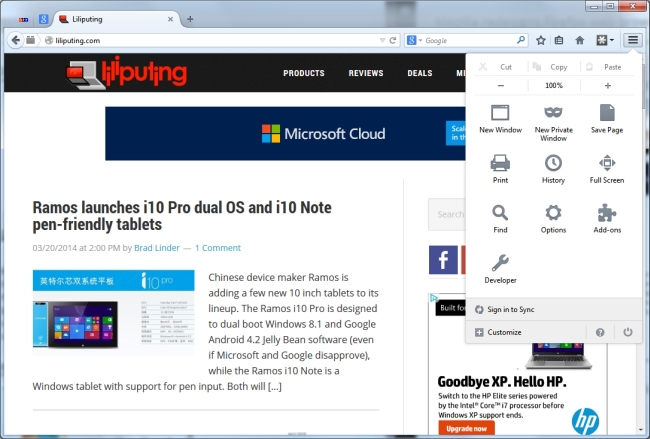The image size is (650, 439).
Task: Enter Full Screen mode
Action: click(x=607, y=169)
